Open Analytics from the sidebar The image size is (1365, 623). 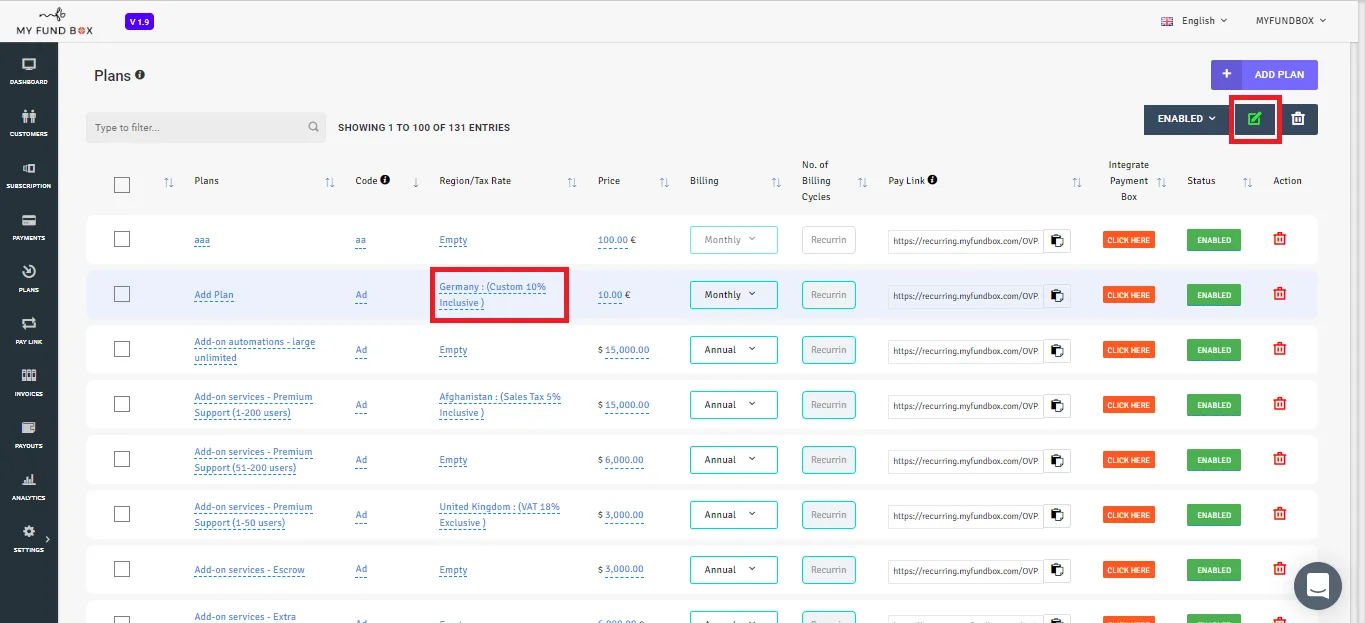29,487
